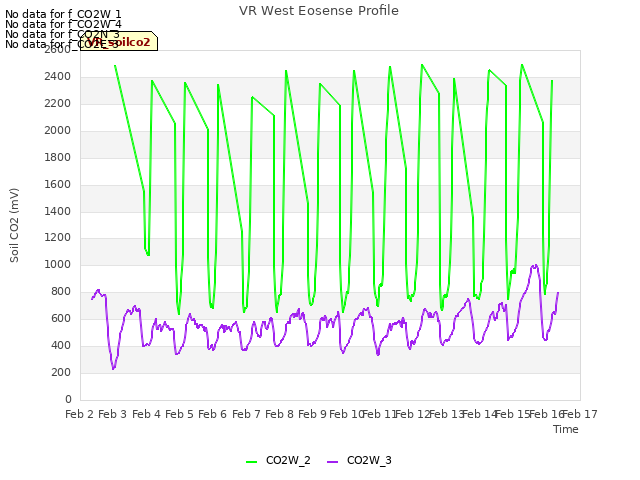This screenshot has width=640, height=480.
Task: Click the 2400 y-axis tick label
Action: (58, 77)
